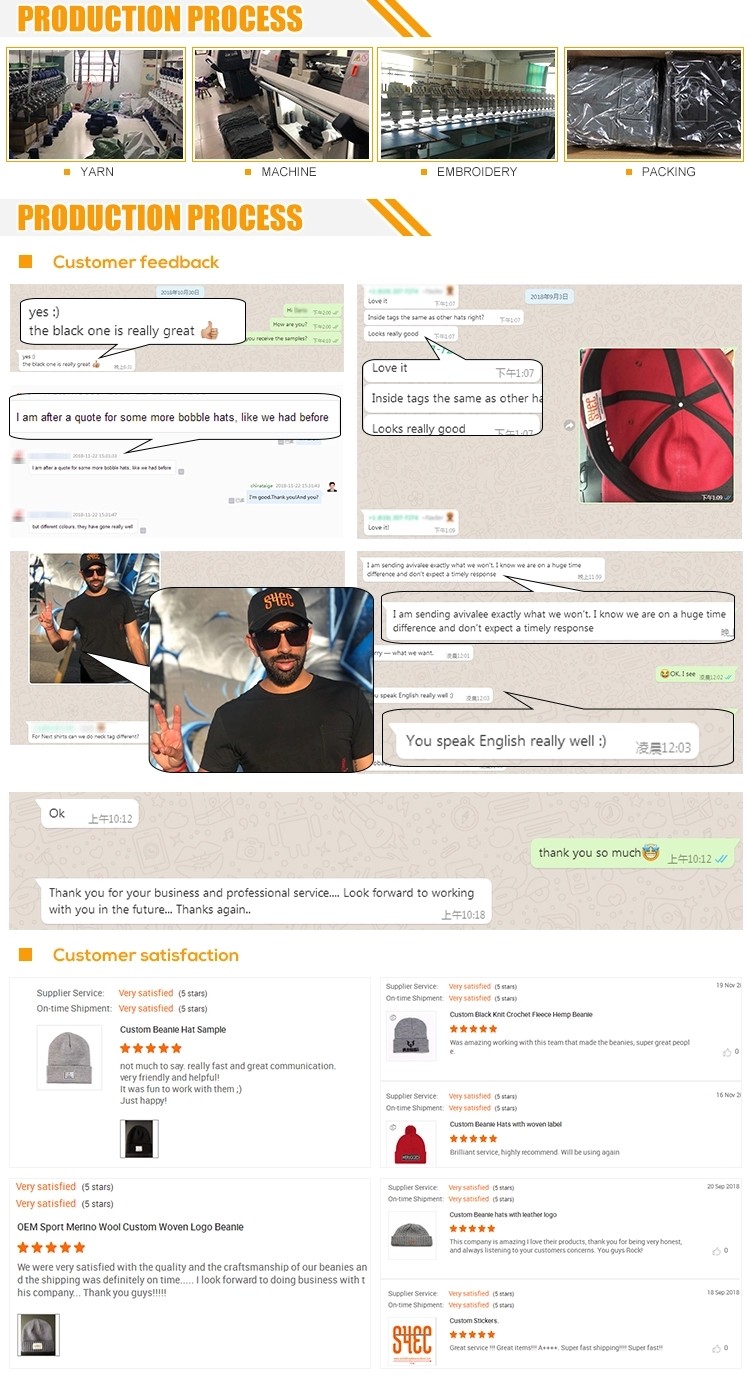Viewport: 750px width, 1382px height.
Task: Click the thumbs-up icon on Hemp Beanie review
Action: coord(727,1052)
